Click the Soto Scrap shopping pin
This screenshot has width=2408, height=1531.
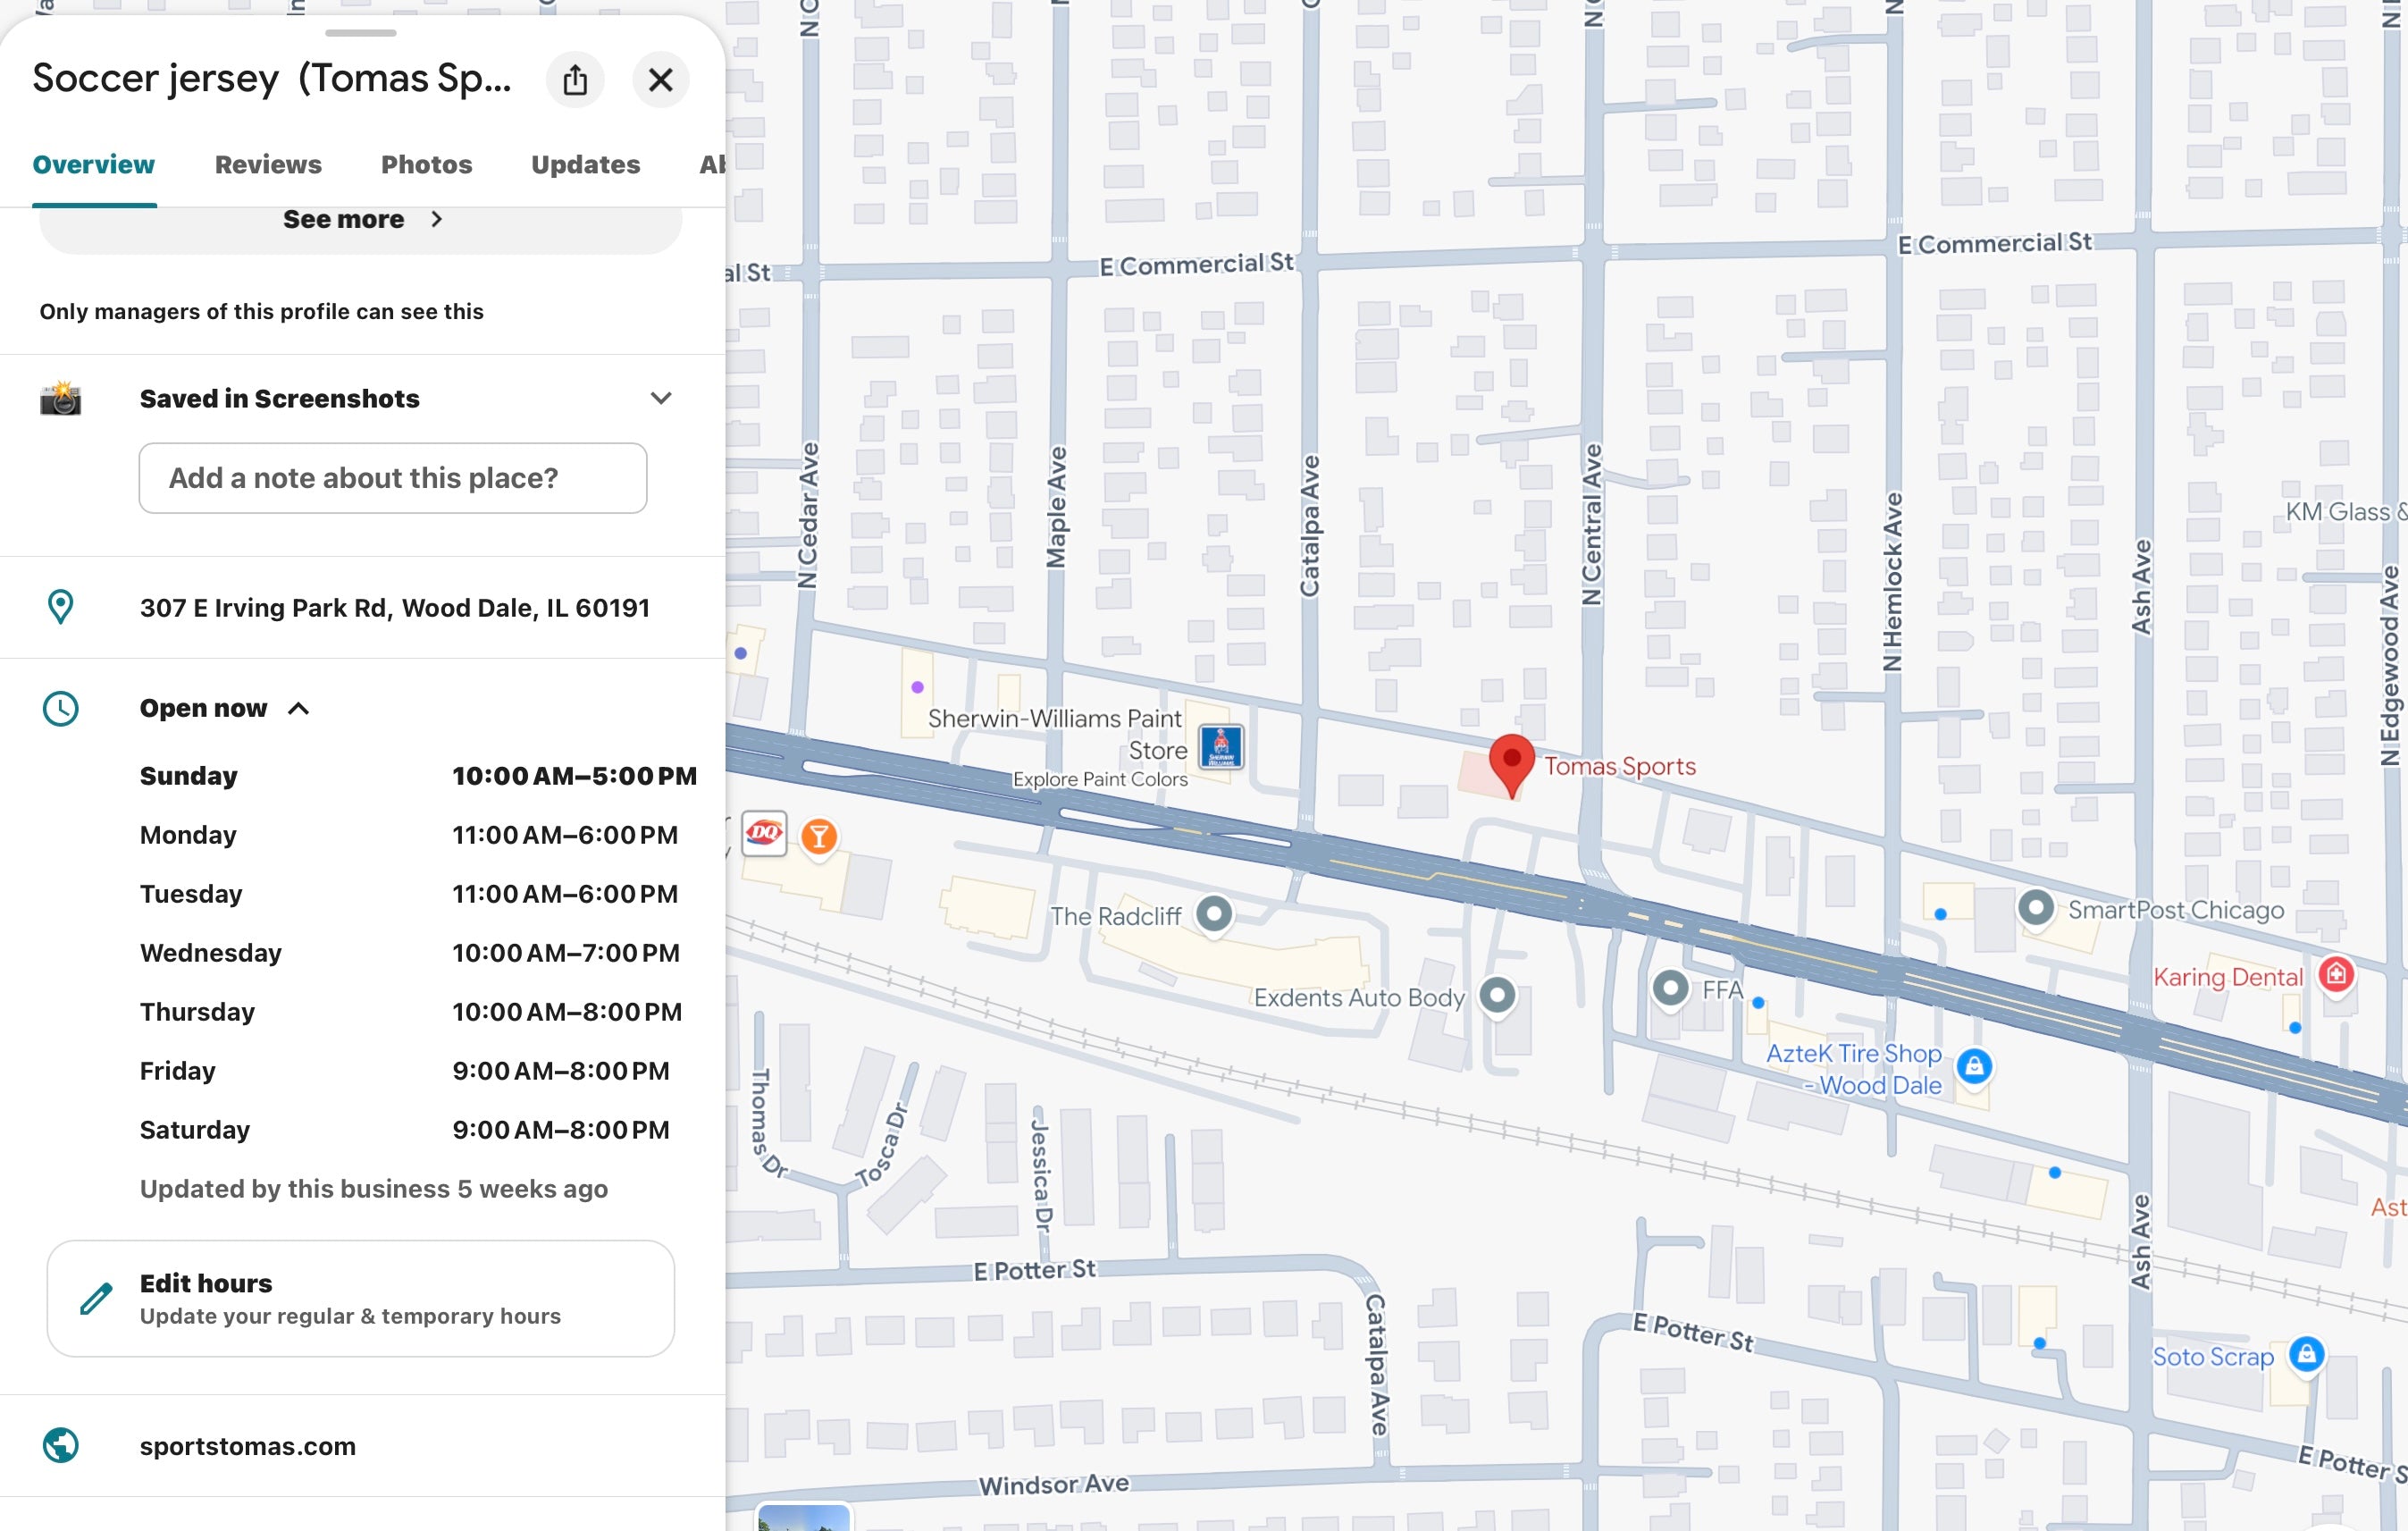[2306, 1354]
